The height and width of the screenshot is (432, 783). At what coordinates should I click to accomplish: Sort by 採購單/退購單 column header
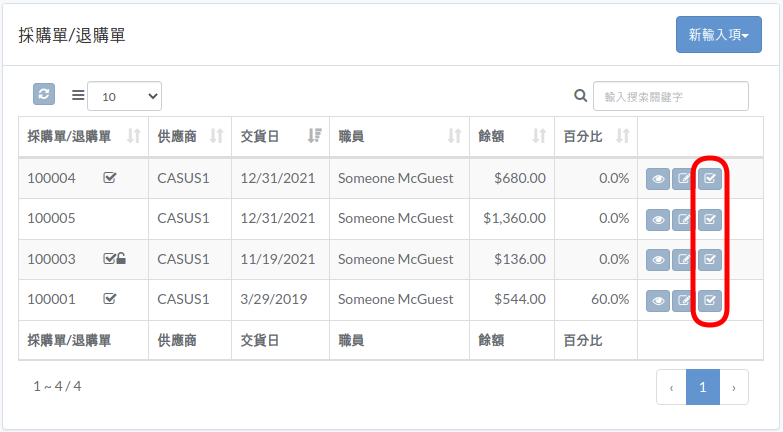pos(83,136)
